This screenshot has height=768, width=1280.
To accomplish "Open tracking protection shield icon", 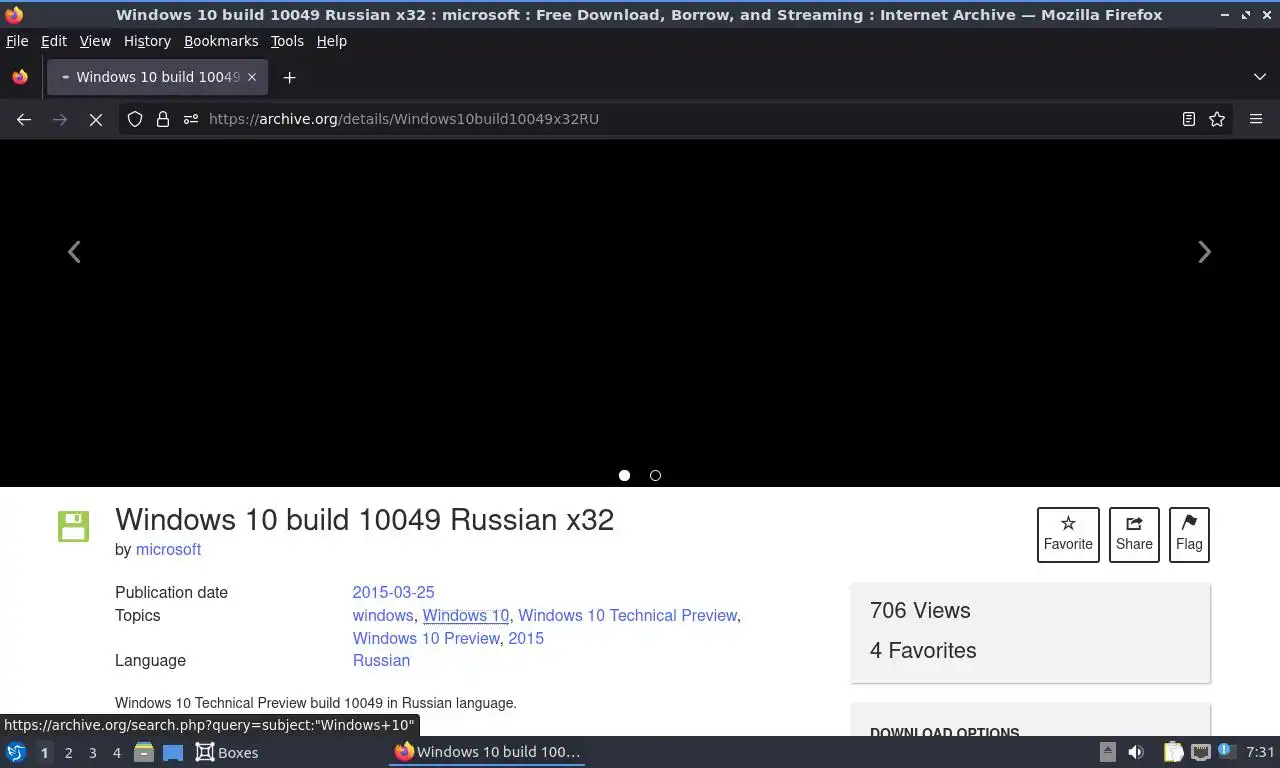I will click(135, 119).
